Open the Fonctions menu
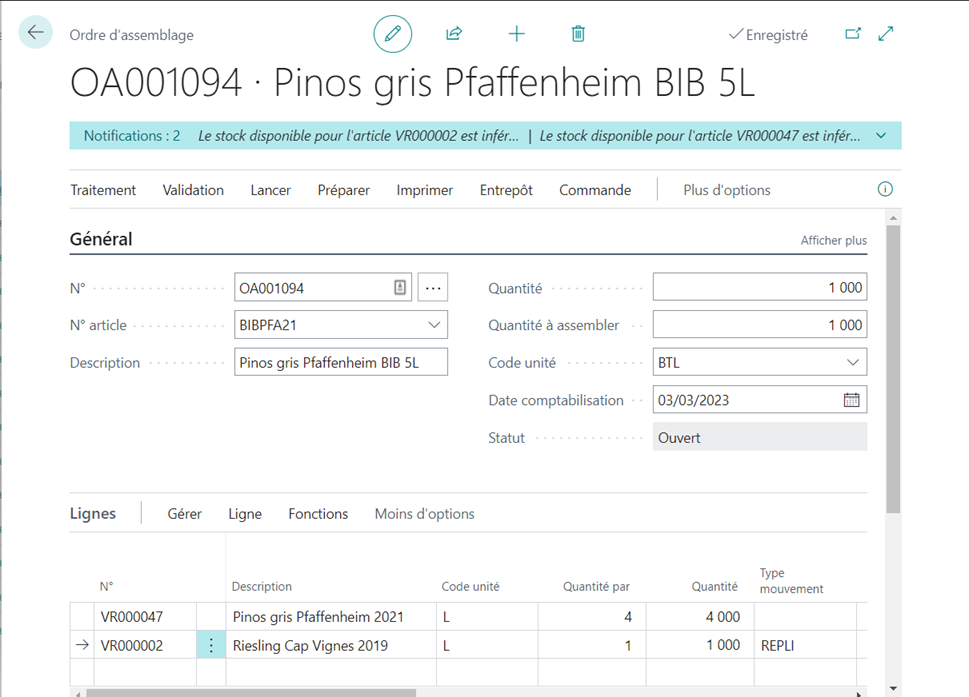 pos(318,514)
